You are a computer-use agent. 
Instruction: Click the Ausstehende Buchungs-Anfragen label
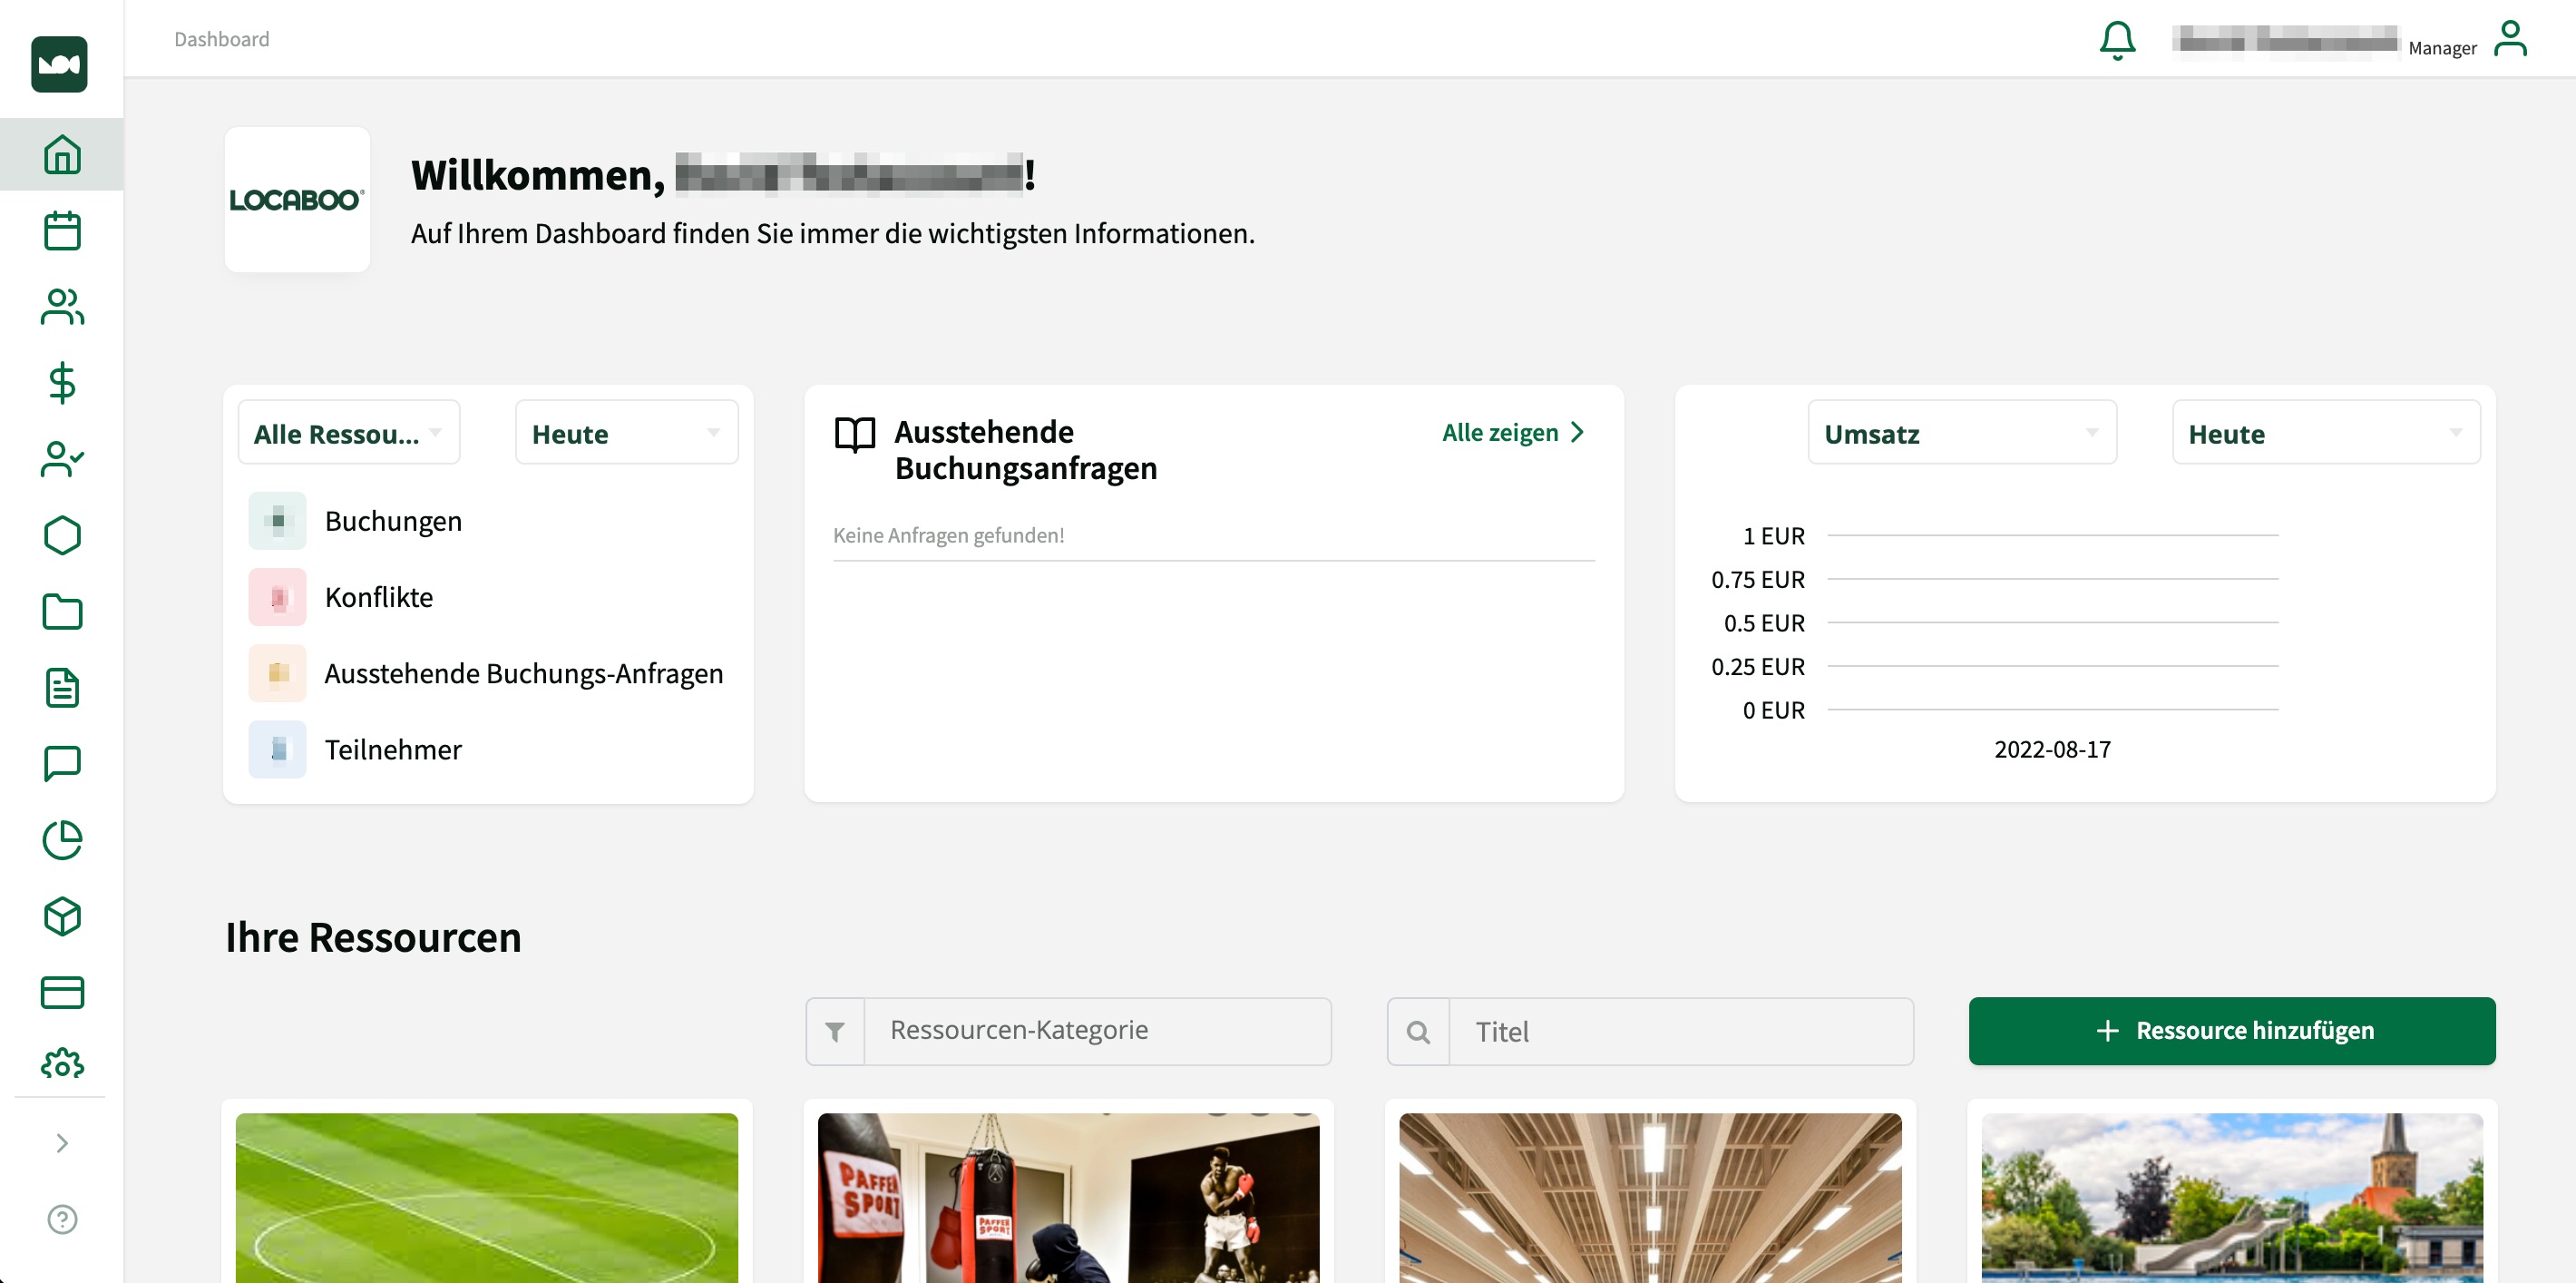524,673
